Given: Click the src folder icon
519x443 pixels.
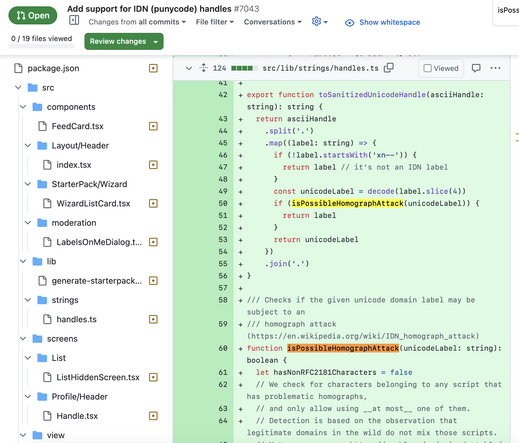Looking at the screenshot, I should pyautogui.click(x=33, y=88).
